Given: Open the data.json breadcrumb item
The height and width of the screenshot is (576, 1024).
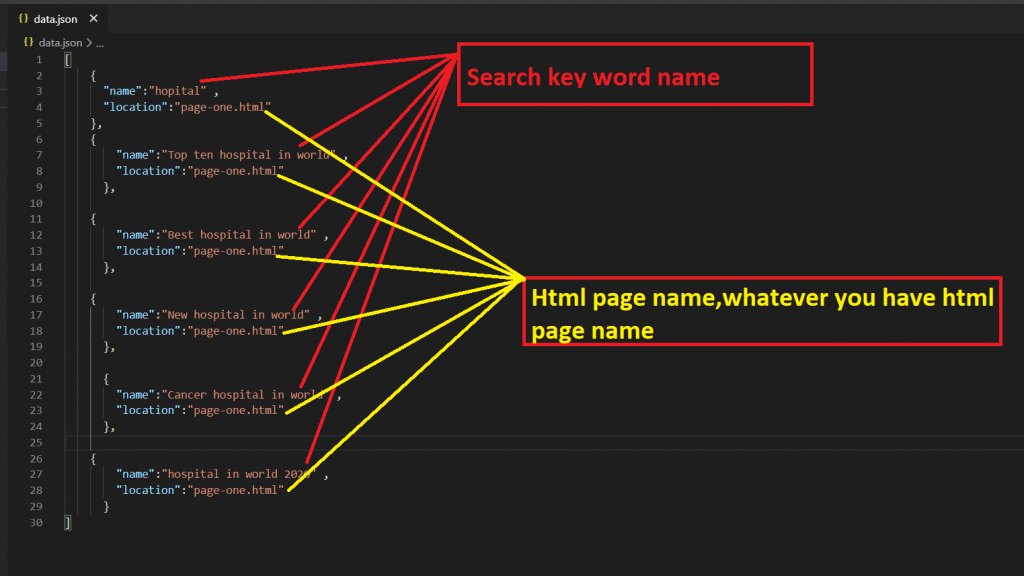Looking at the screenshot, I should click(60, 43).
